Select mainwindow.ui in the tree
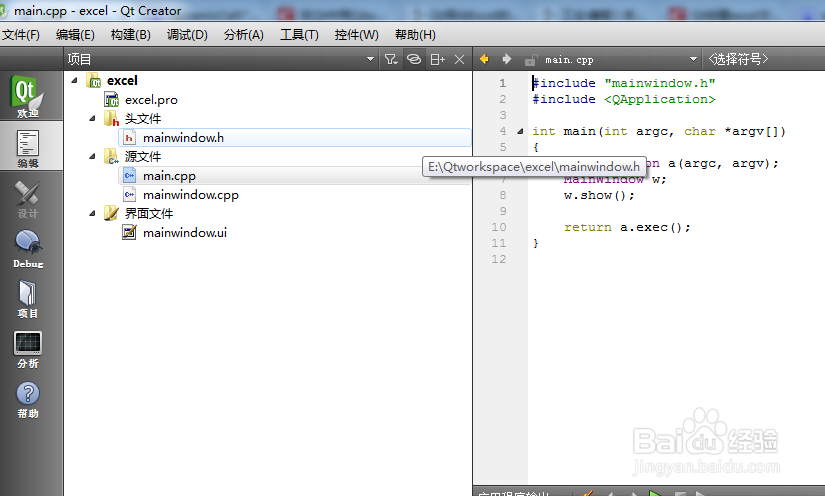The width and height of the screenshot is (825, 496). [185, 232]
